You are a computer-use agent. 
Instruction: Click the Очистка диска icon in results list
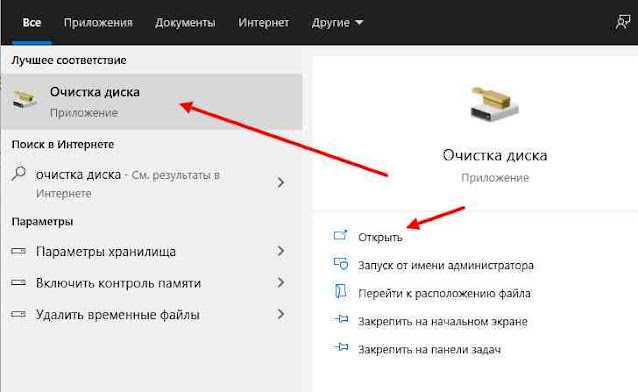(24, 100)
